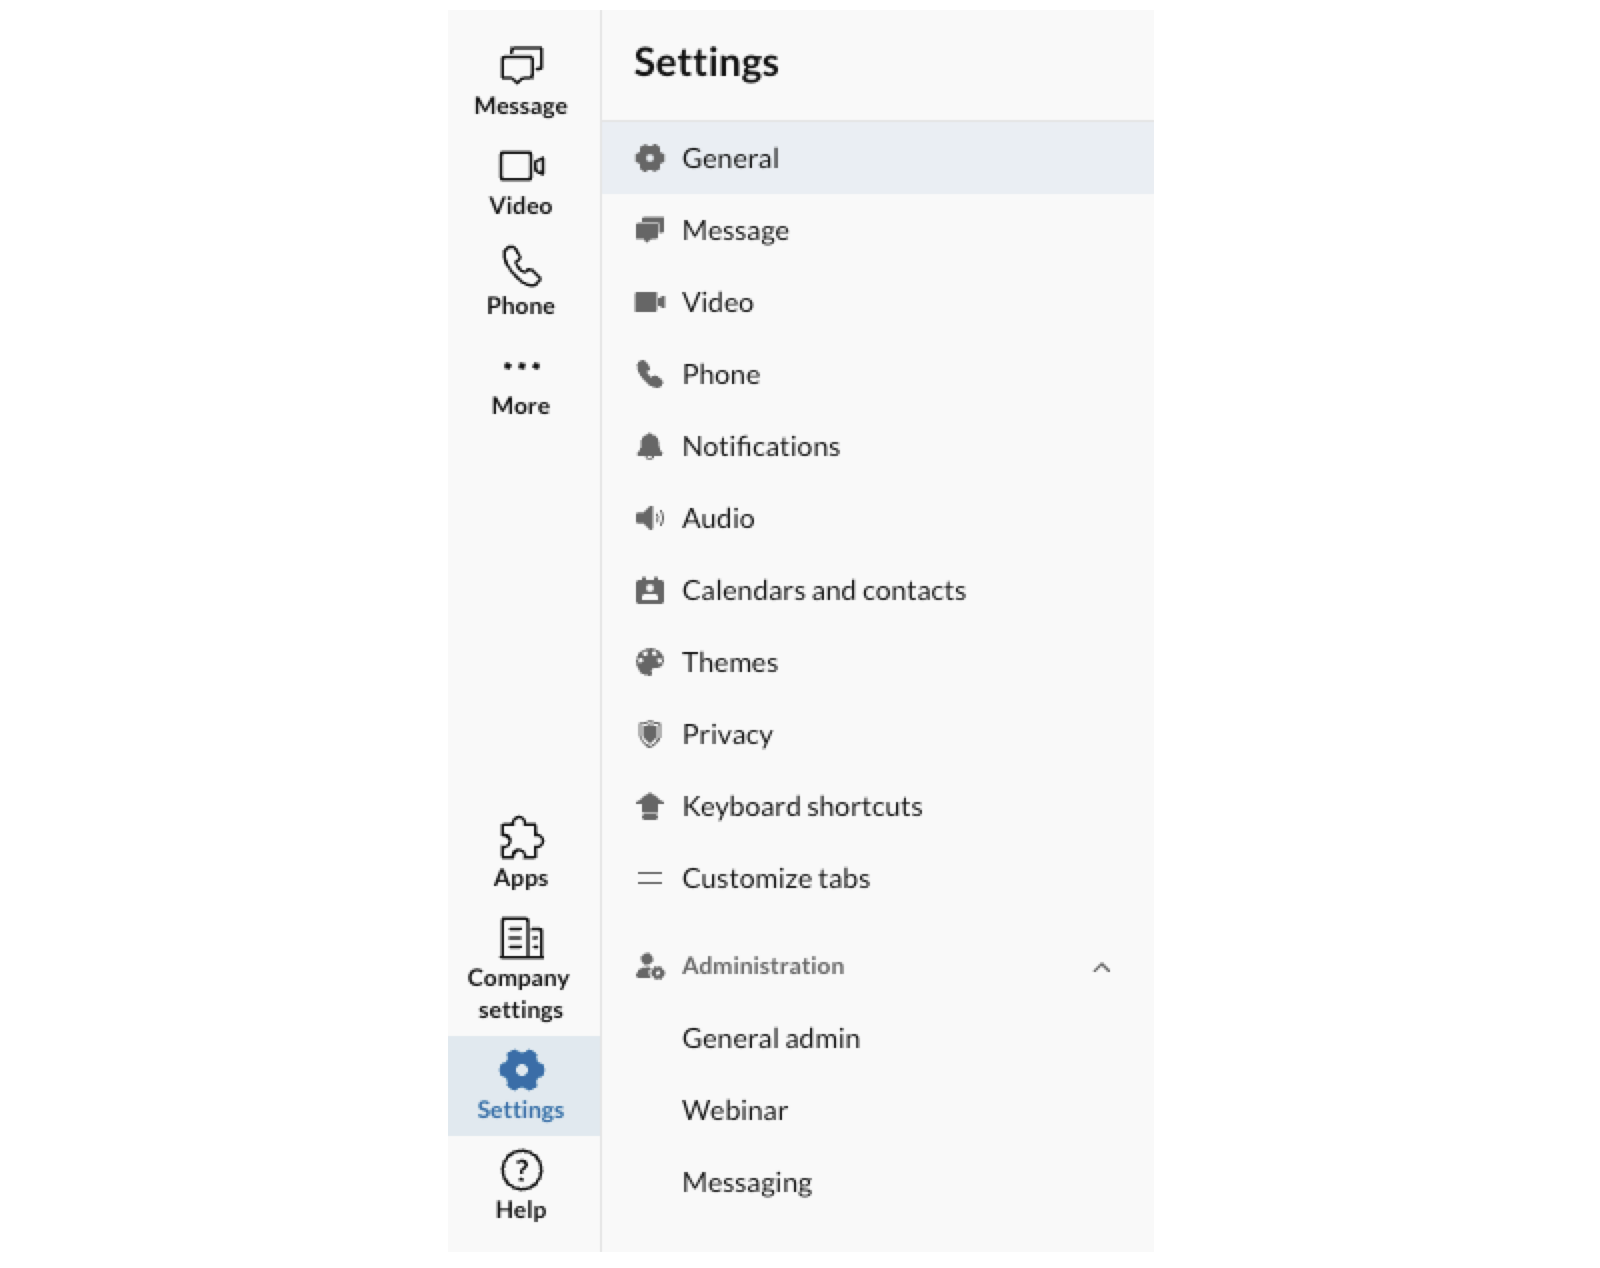The height and width of the screenshot is (1268, 1600).
Task: Open the Keyboard shortcuts settings
Action: tap(801, 805)
